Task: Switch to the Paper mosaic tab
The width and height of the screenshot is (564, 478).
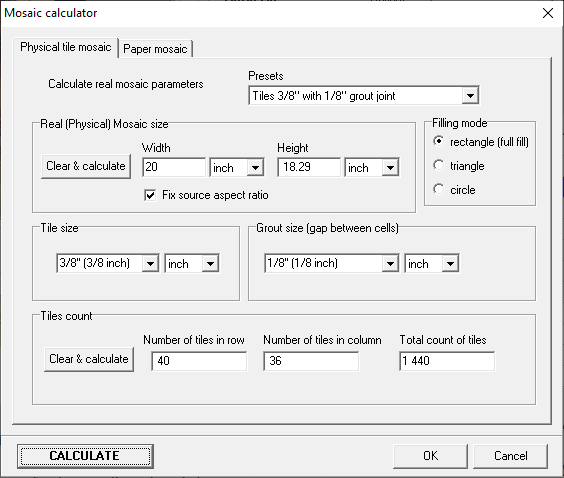Action: coord(155,49)
